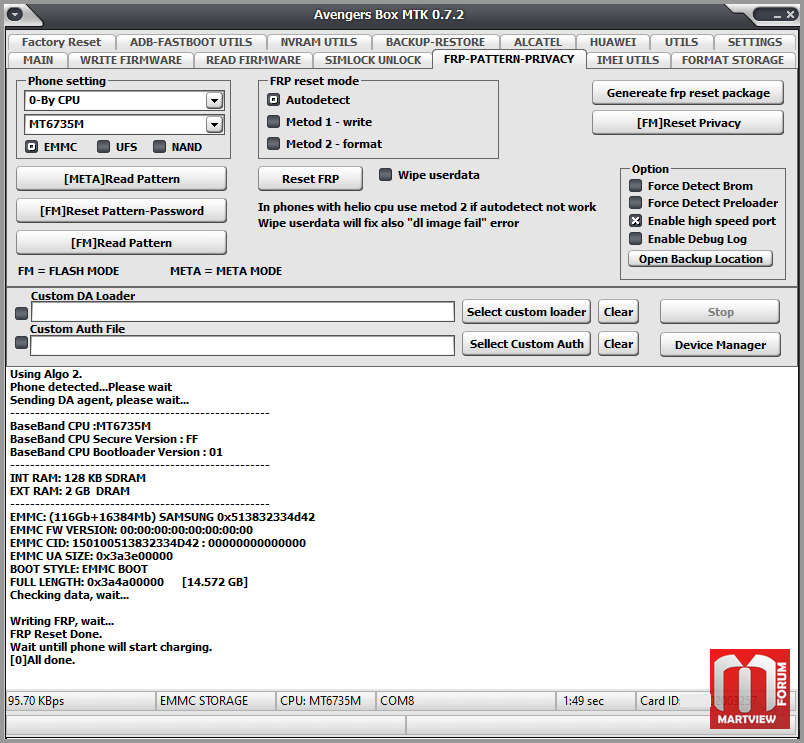The height and width of the screenshot is (743, 804).
Task: Click [FM]Reset Pattern-Password button
Action: [x=122, y=211]
